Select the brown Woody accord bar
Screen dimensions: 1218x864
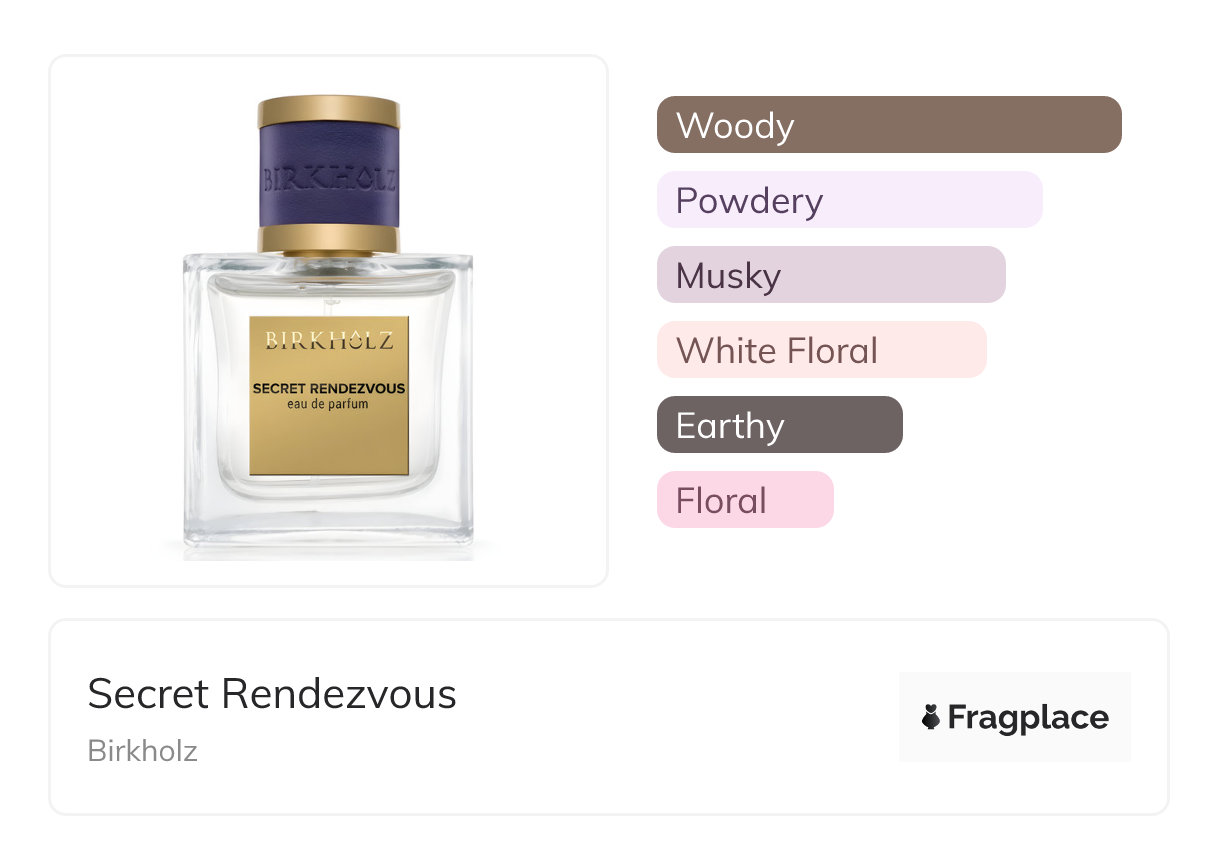(x=888, y=125)
